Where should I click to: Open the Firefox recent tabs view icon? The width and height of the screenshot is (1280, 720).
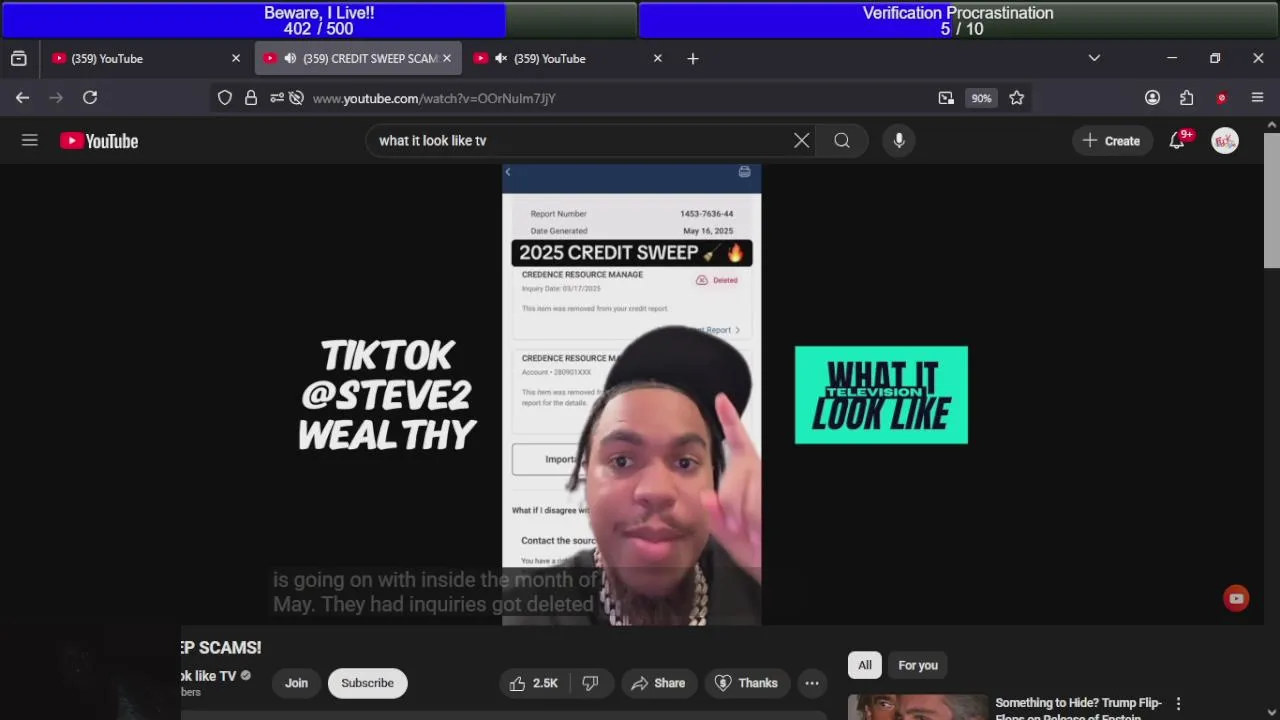18,58
